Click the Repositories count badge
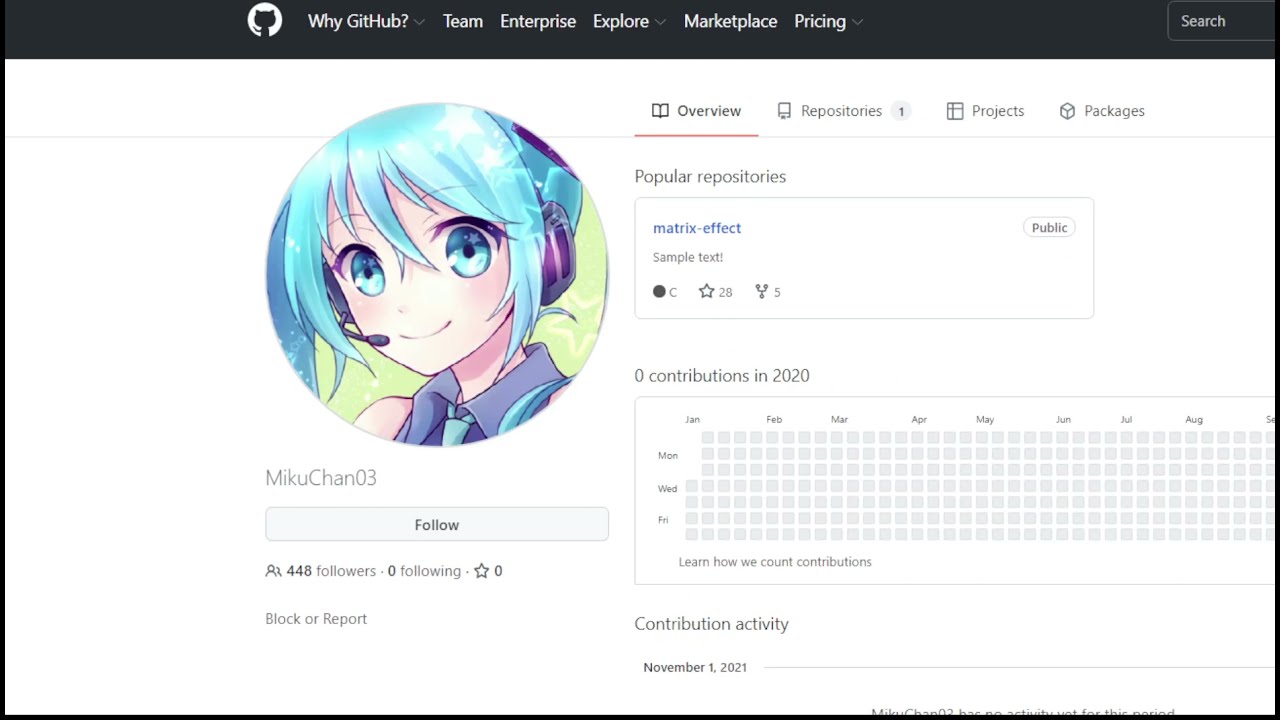Viewport: 1280px width, 720px height. [901, 111]
